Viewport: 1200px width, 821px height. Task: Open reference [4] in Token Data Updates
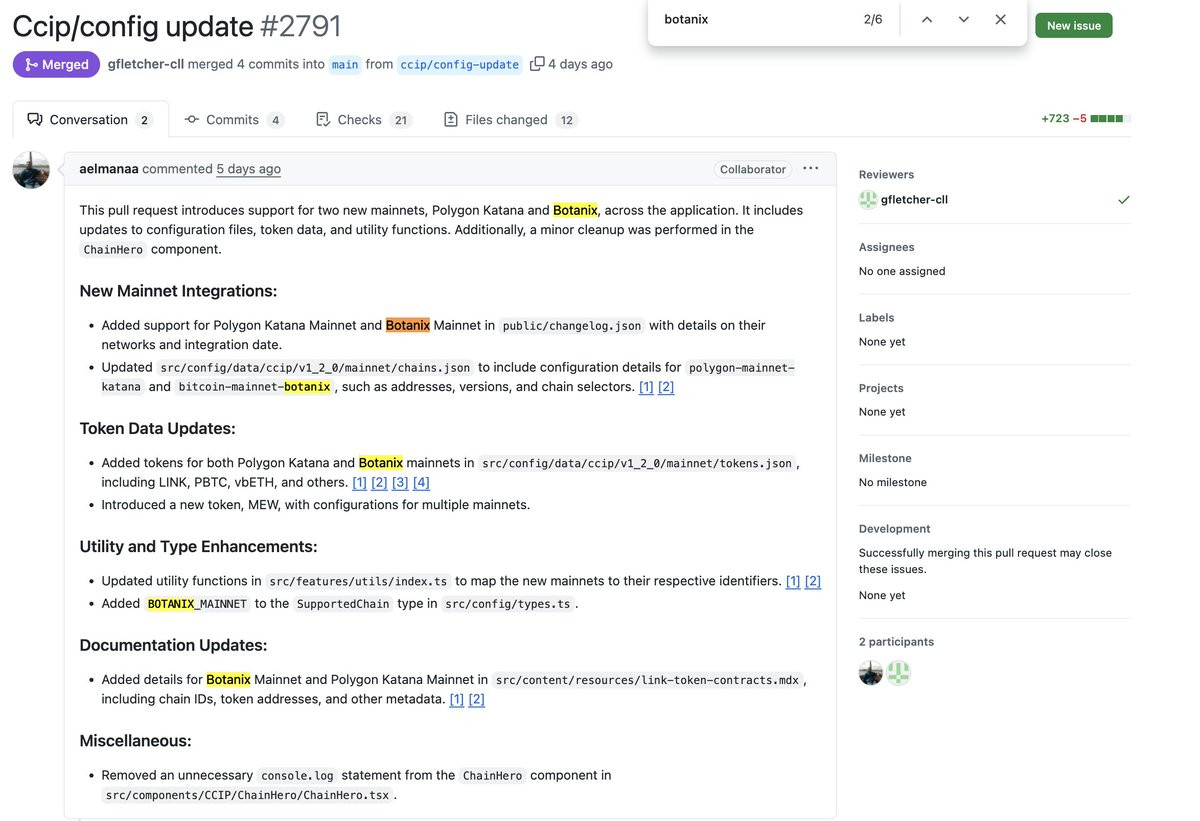(x=421, y=482)
